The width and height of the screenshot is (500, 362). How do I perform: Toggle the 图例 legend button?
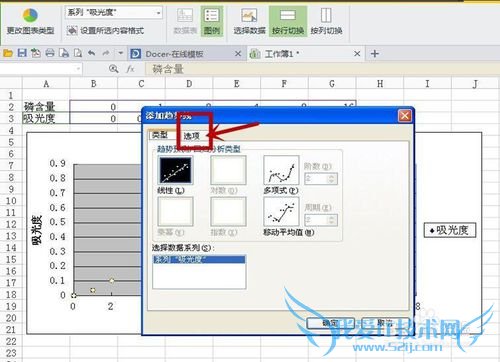tap(212, 21)
